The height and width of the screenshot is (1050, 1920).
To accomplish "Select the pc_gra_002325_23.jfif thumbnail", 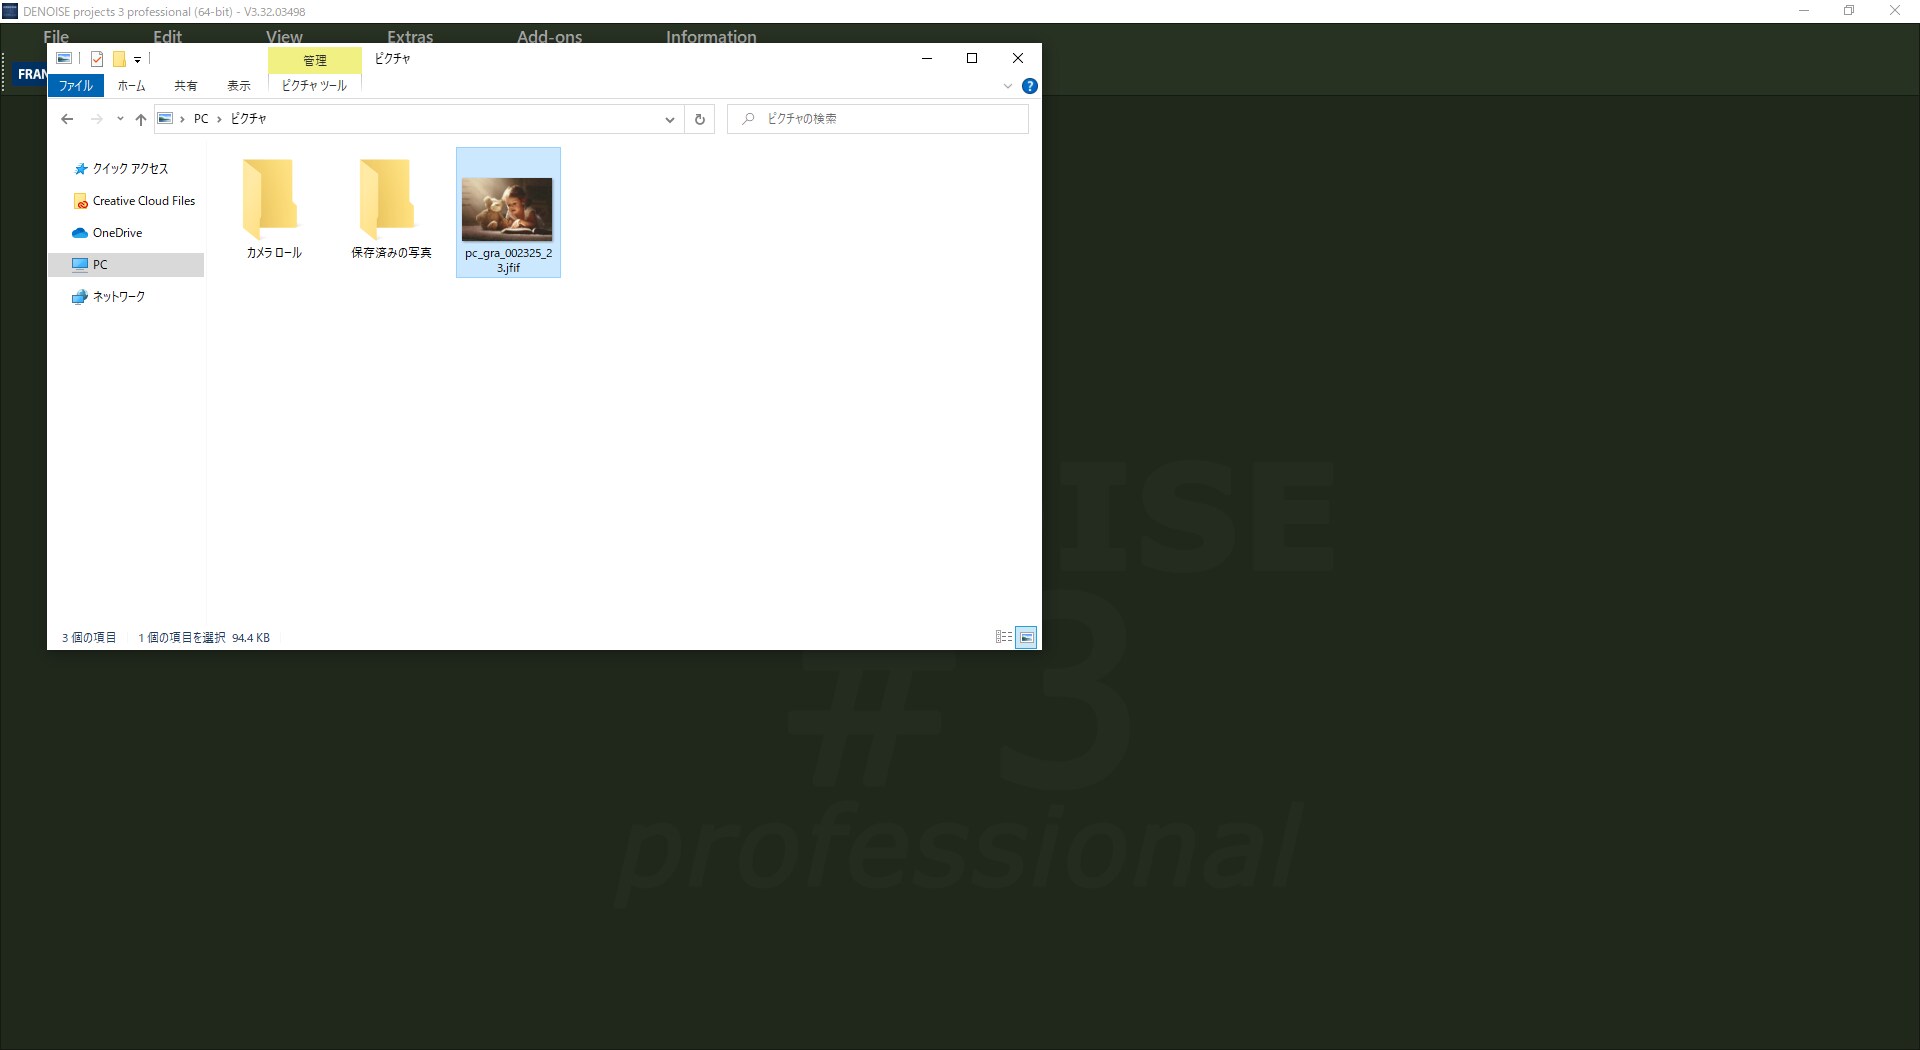I will [508, 212].
